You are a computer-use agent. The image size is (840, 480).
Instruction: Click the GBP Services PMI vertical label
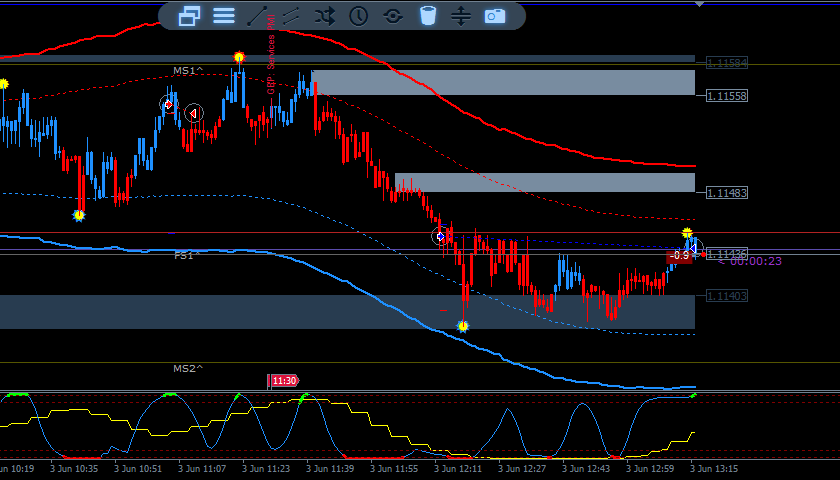point(271,54)
